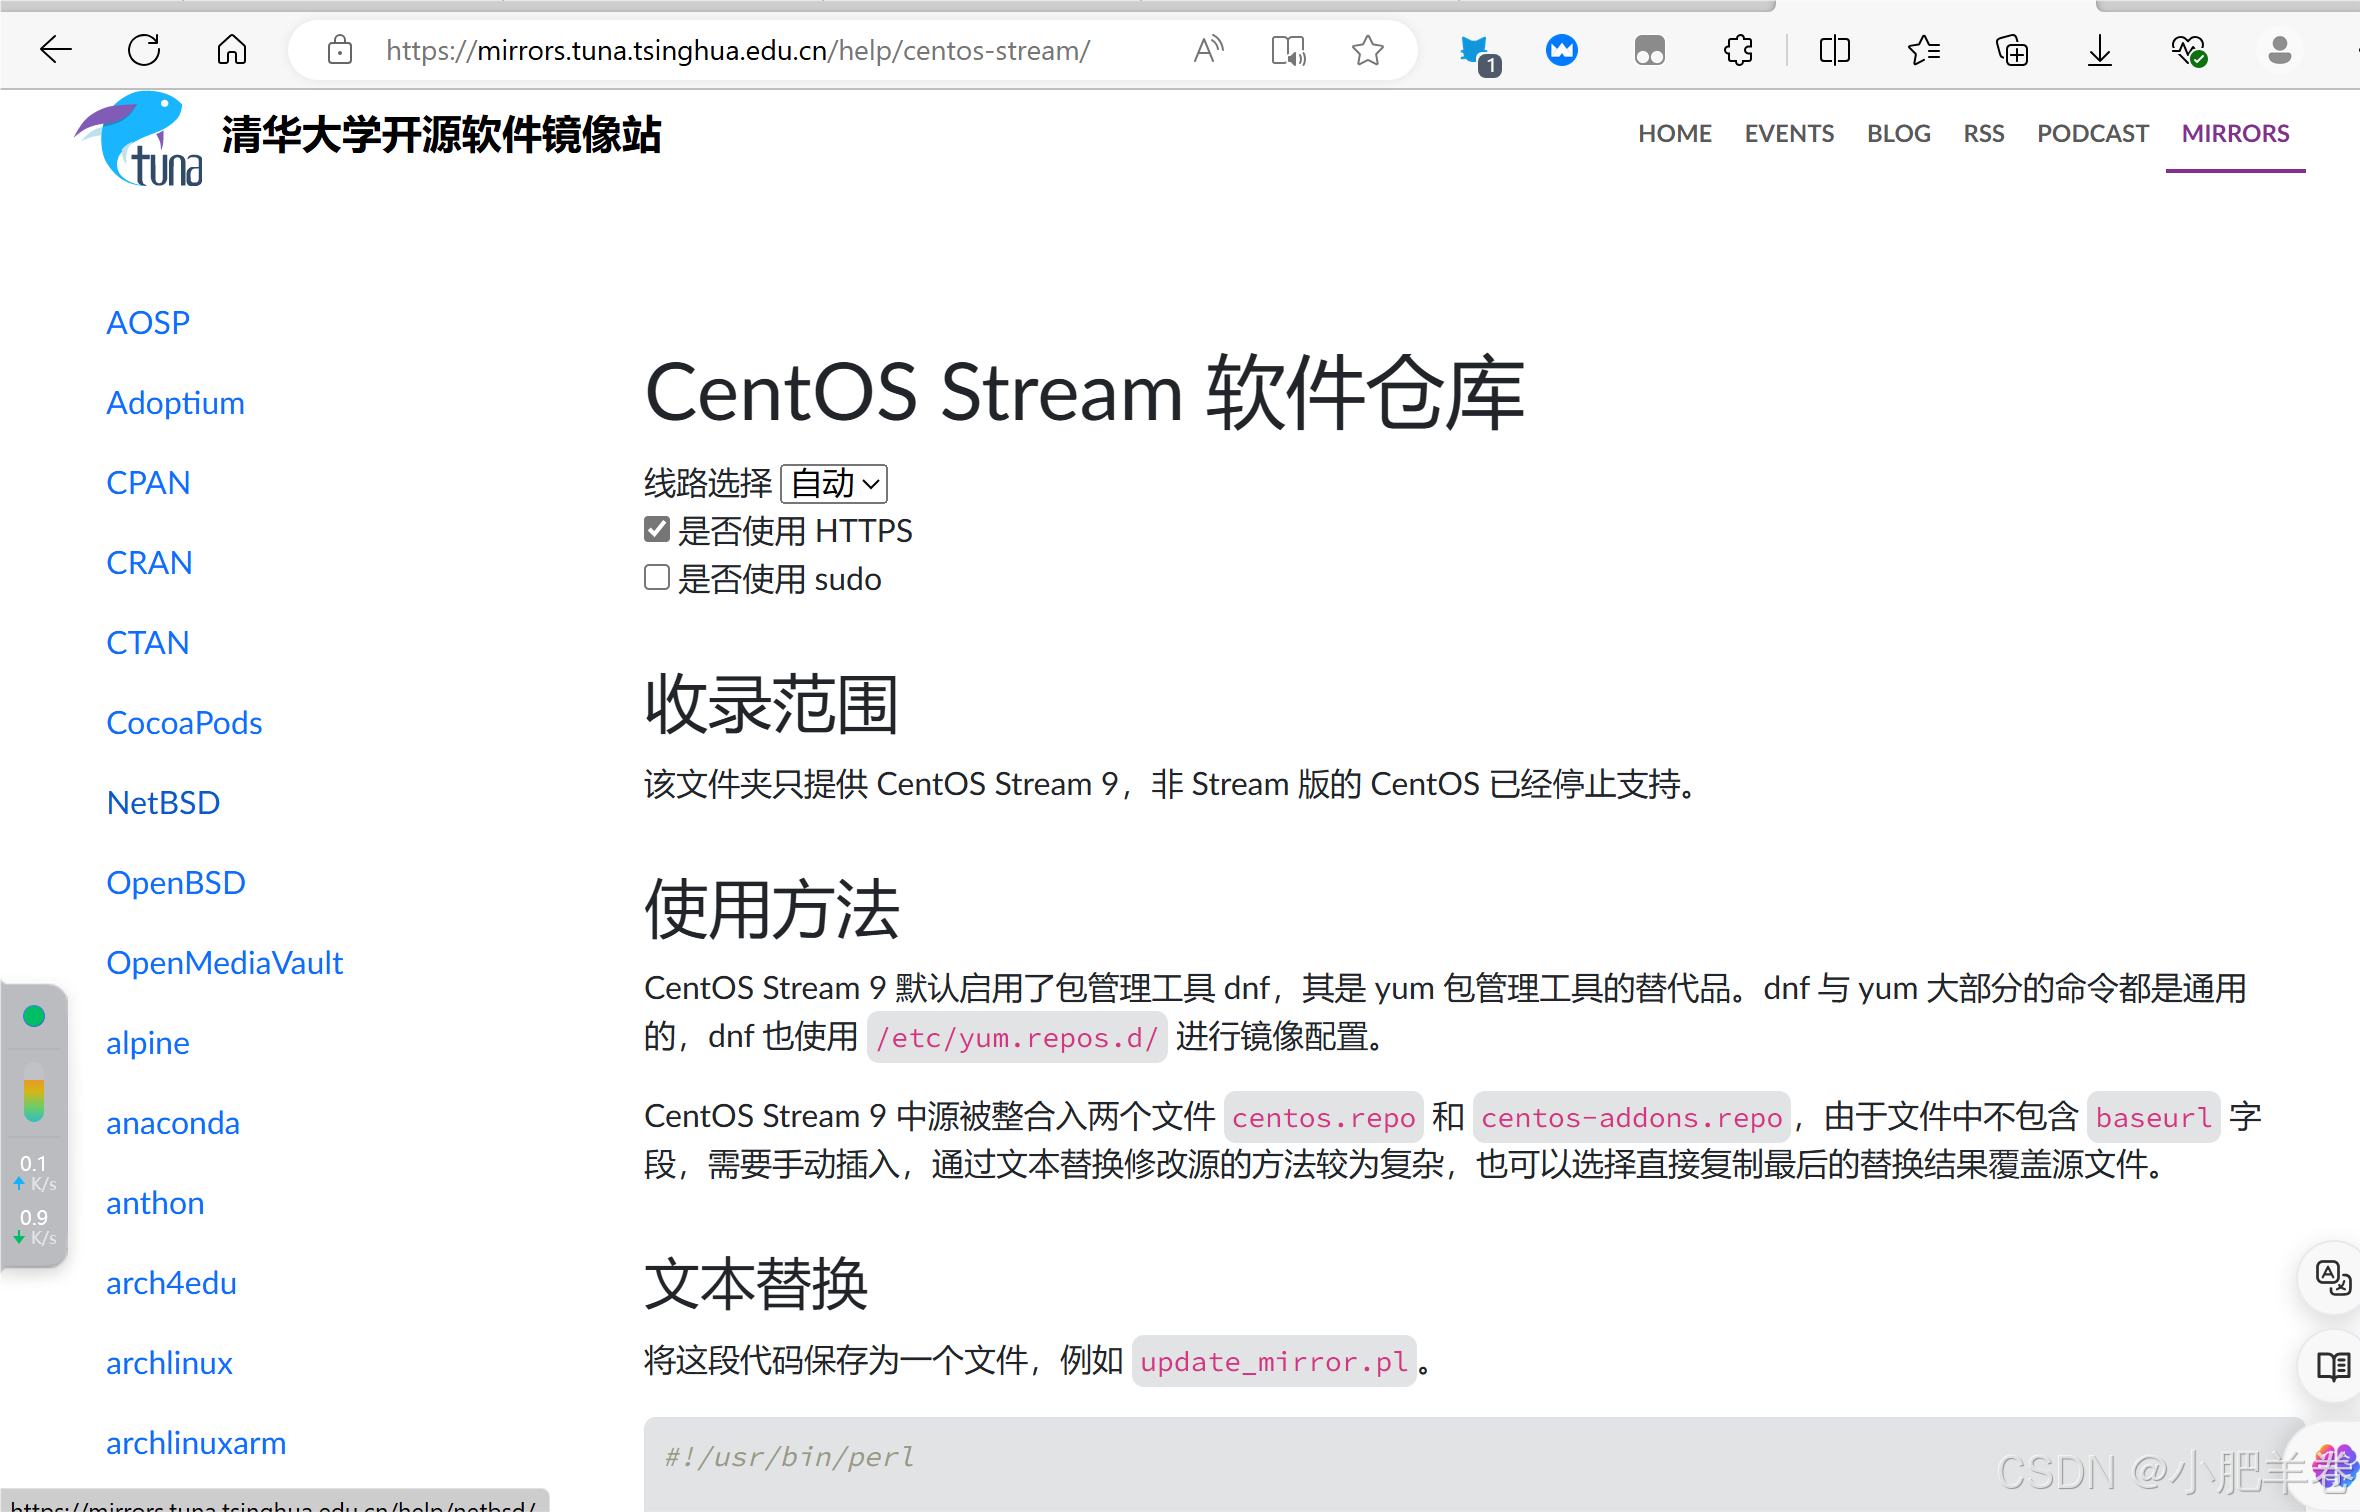The height and width of the screenshot is (1512, 2360).
Task: Open the browser profile avatar
Action: coord(2278,49)
